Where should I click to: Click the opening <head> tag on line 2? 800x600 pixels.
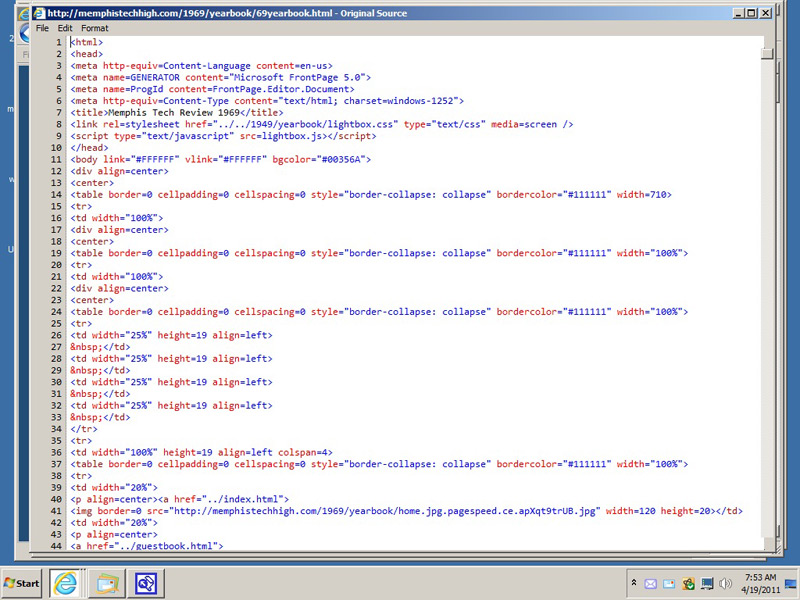87,54
